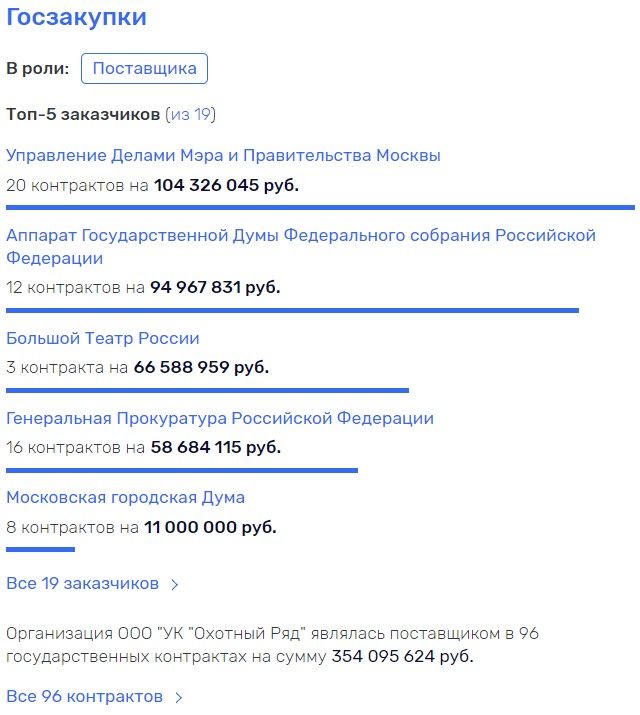The image size is (640, 715).
Task: Click the 104 326 045 руб. bar
Action: [x=320, y=207]
